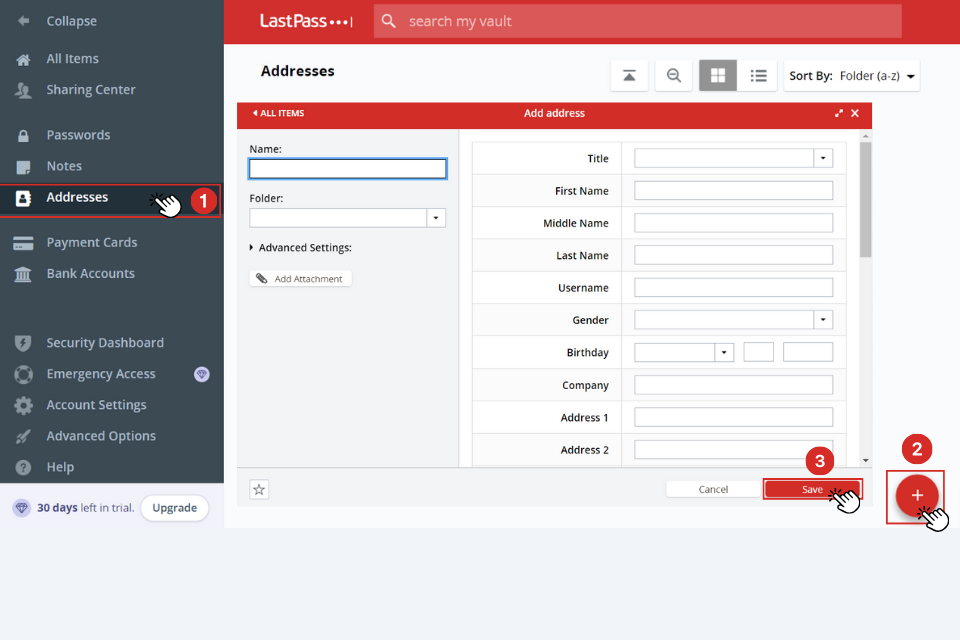
Task: Save the new address
Action: coord(812,488)
